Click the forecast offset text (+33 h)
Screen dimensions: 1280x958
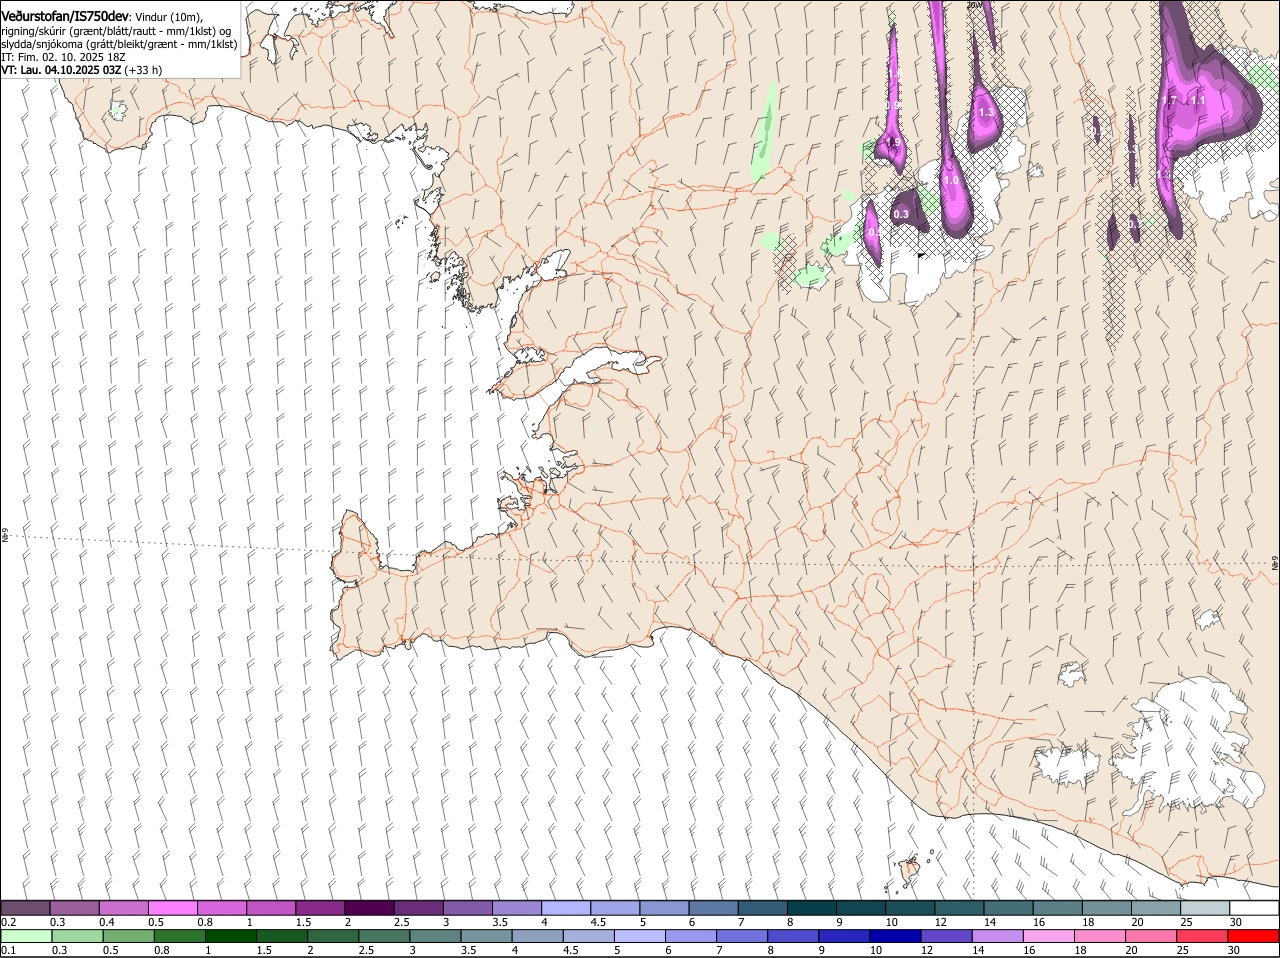[144, 70]
